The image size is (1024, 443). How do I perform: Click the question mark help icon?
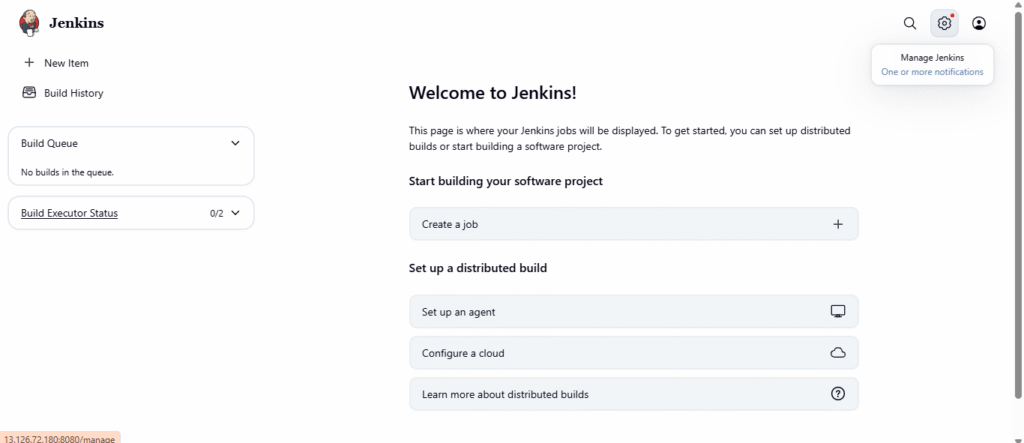(838, 394)
